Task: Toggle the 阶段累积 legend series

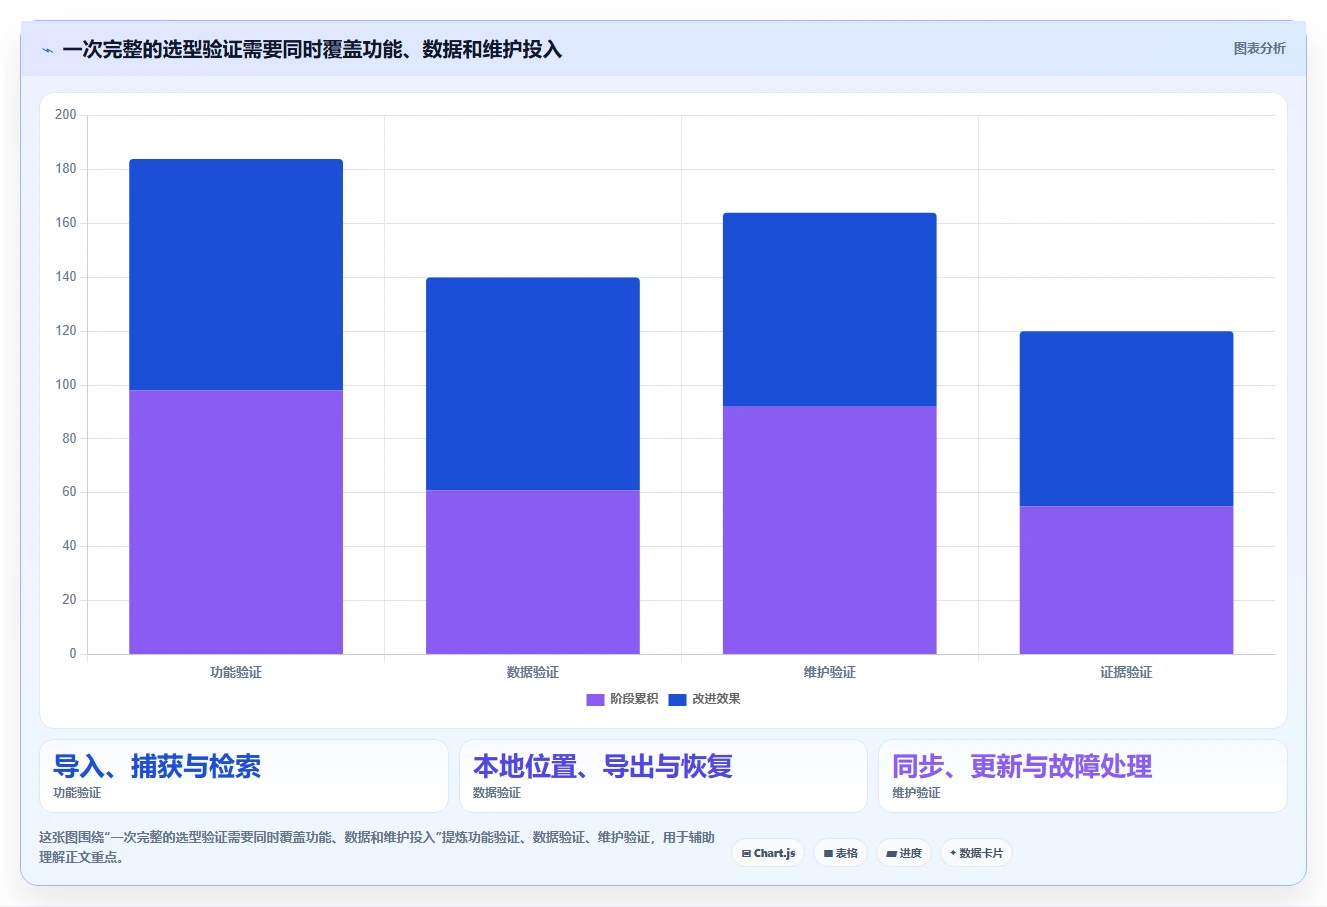Action: tap(622, 699)
